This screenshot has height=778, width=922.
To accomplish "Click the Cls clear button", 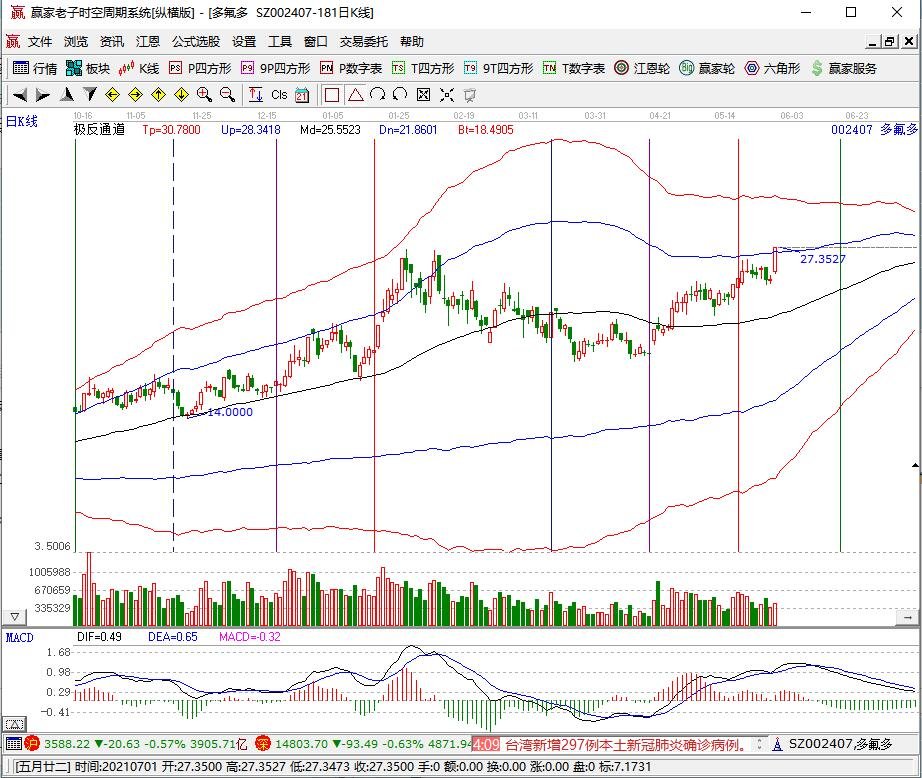I will 279,95.
